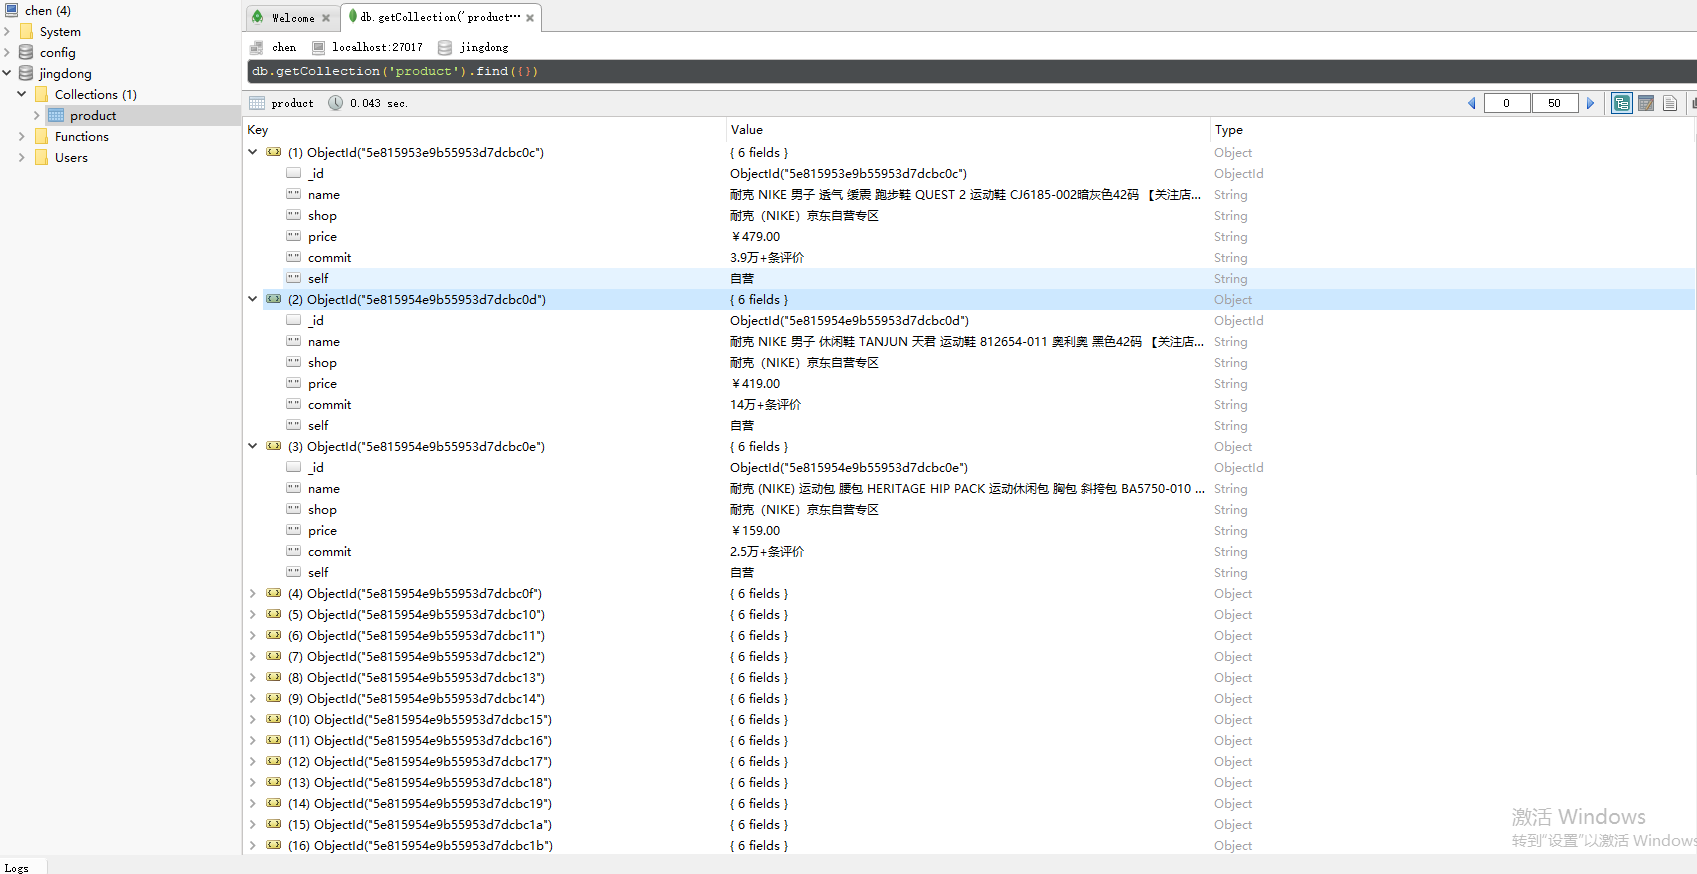1697x874 pixels.
Task: Click the Key column header
Action: point(485,130)
